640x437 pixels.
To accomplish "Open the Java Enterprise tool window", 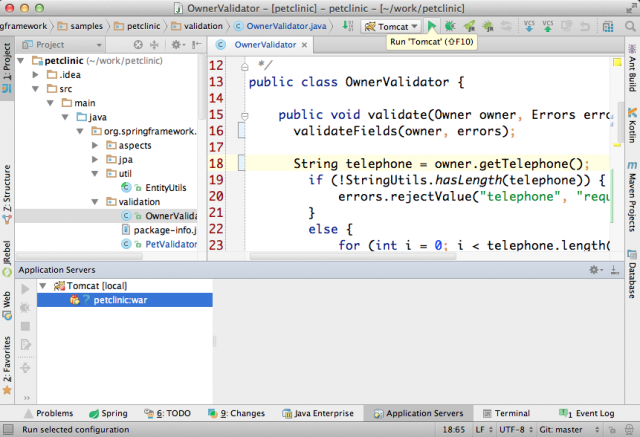I will [318, 413].
